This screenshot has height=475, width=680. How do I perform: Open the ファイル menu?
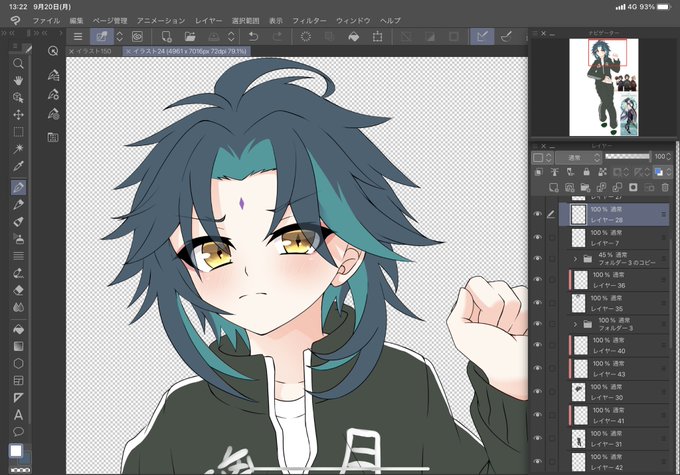[x=46, y=21]
